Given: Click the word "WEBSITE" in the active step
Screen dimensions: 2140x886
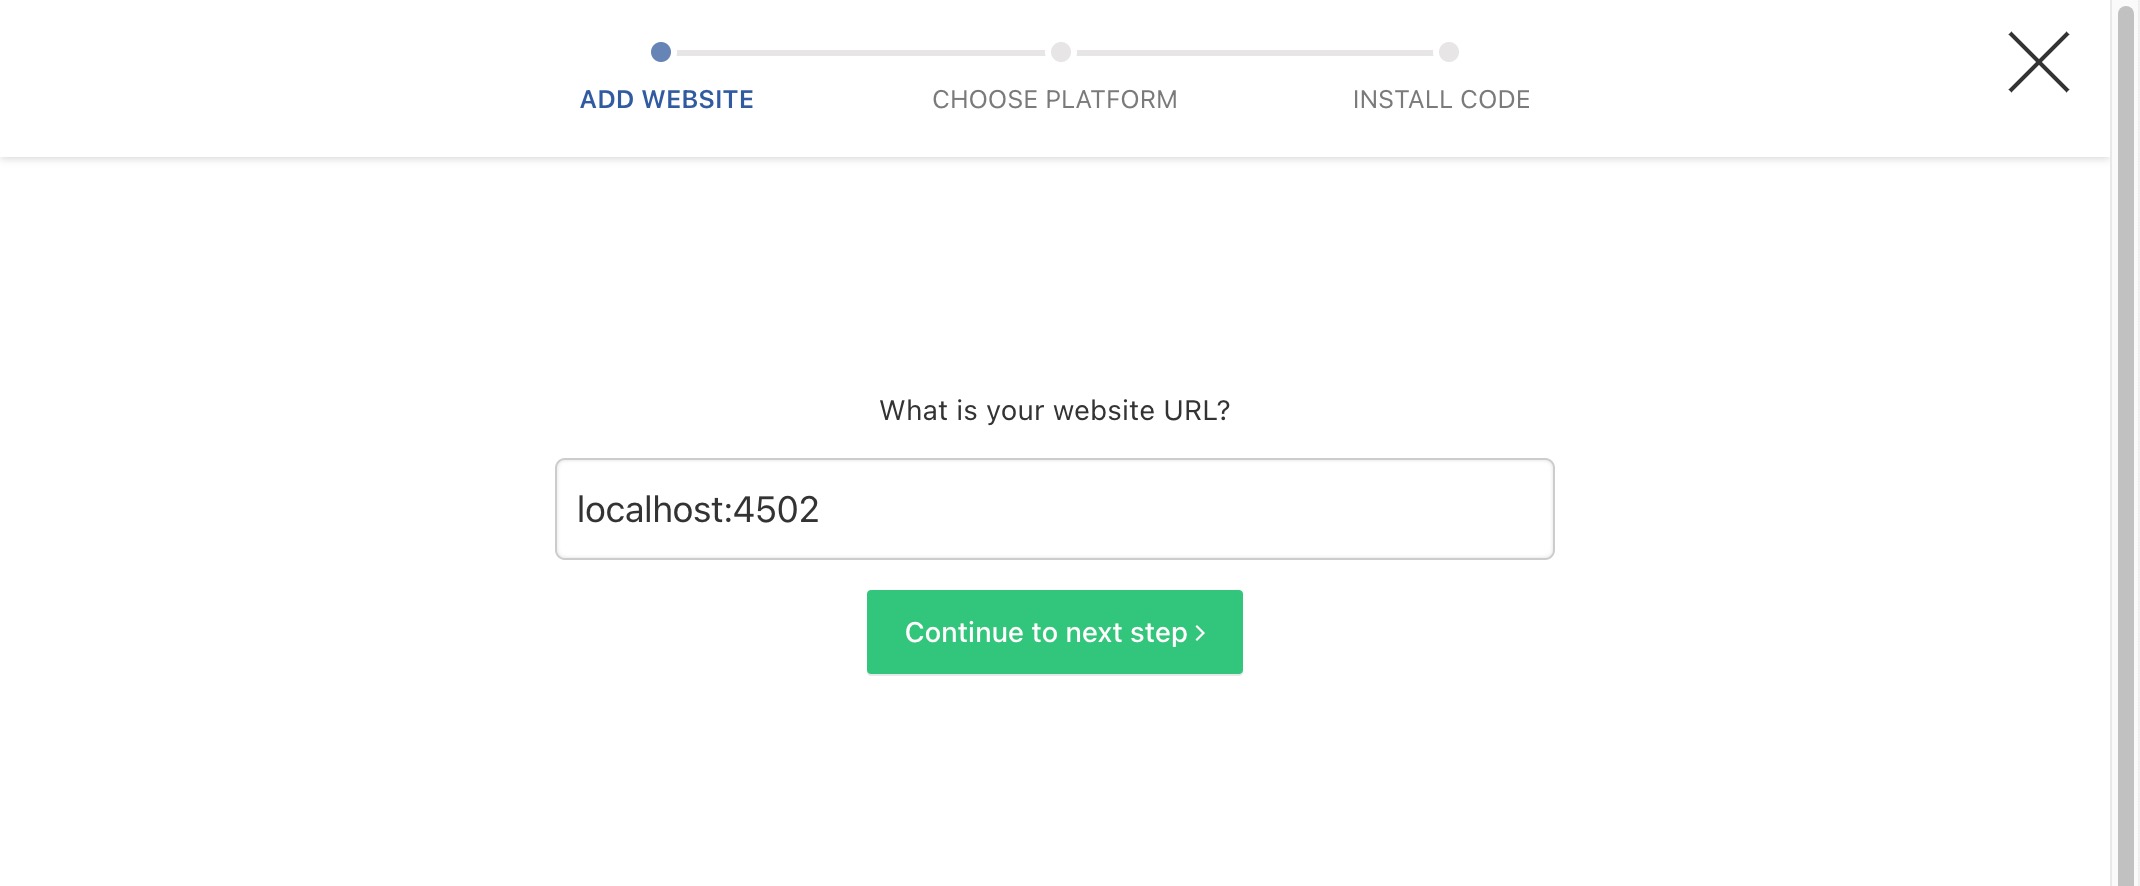Looking at the screenshot, I should click(x=698, y=100).
